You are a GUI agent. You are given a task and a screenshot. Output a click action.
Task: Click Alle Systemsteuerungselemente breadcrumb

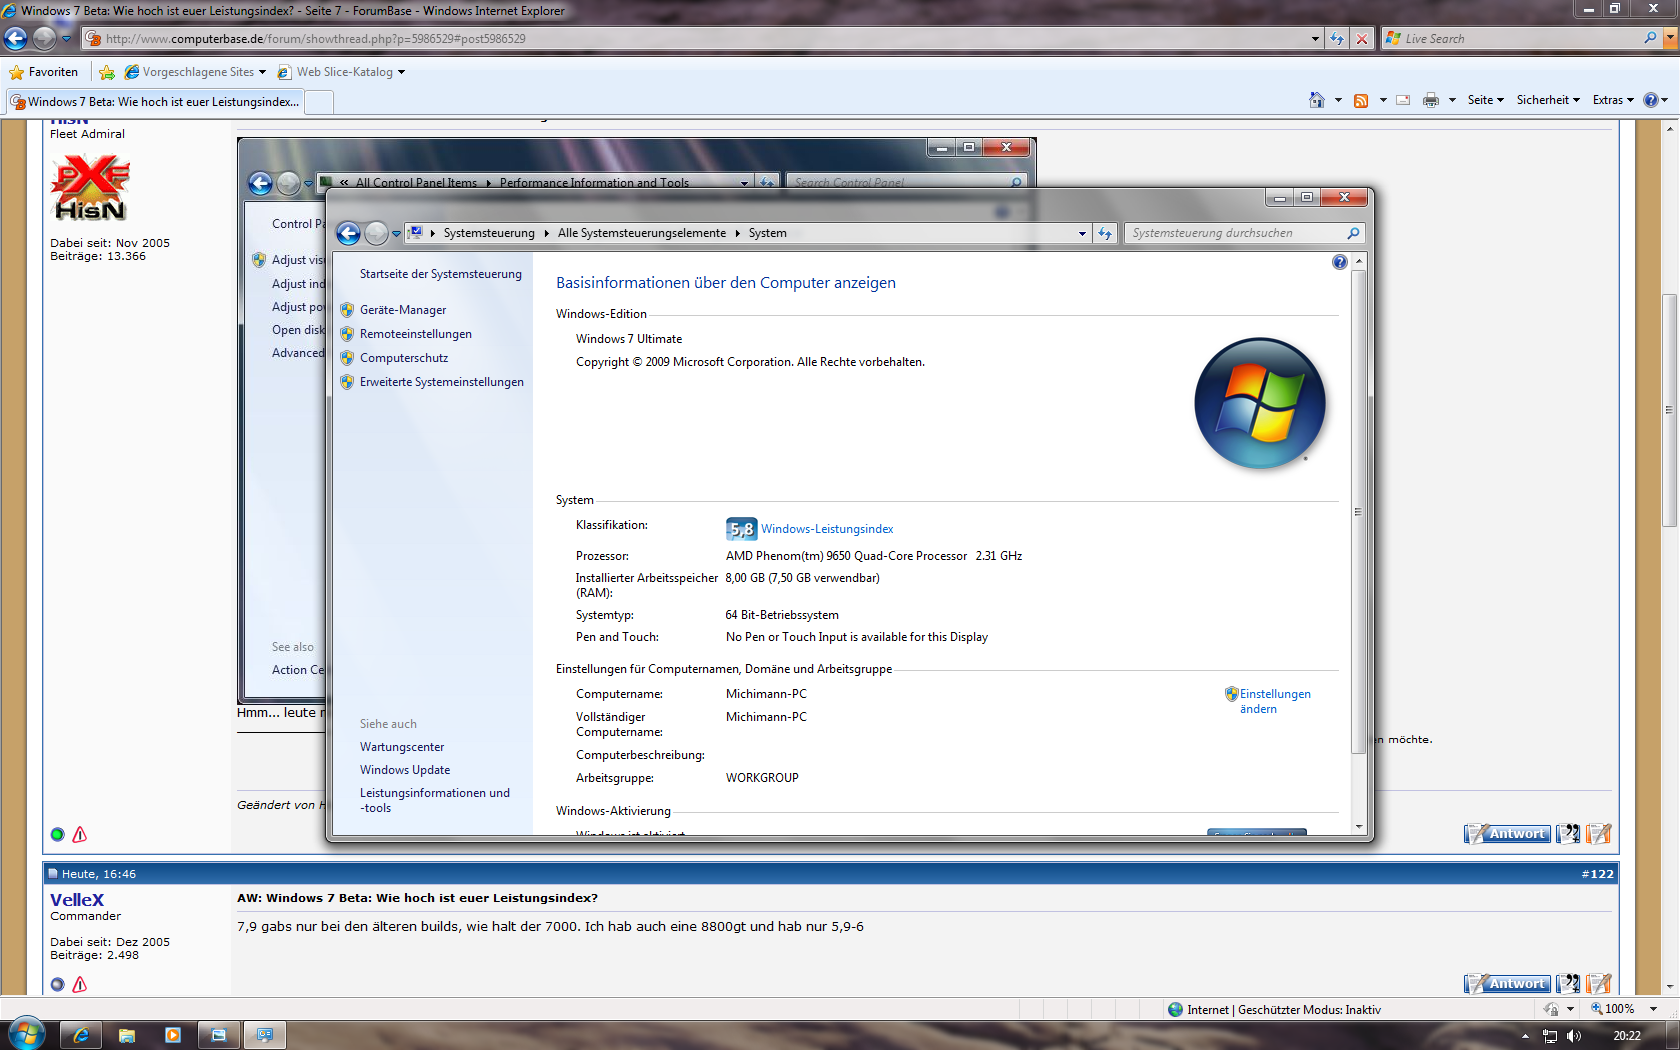(642, 233)
